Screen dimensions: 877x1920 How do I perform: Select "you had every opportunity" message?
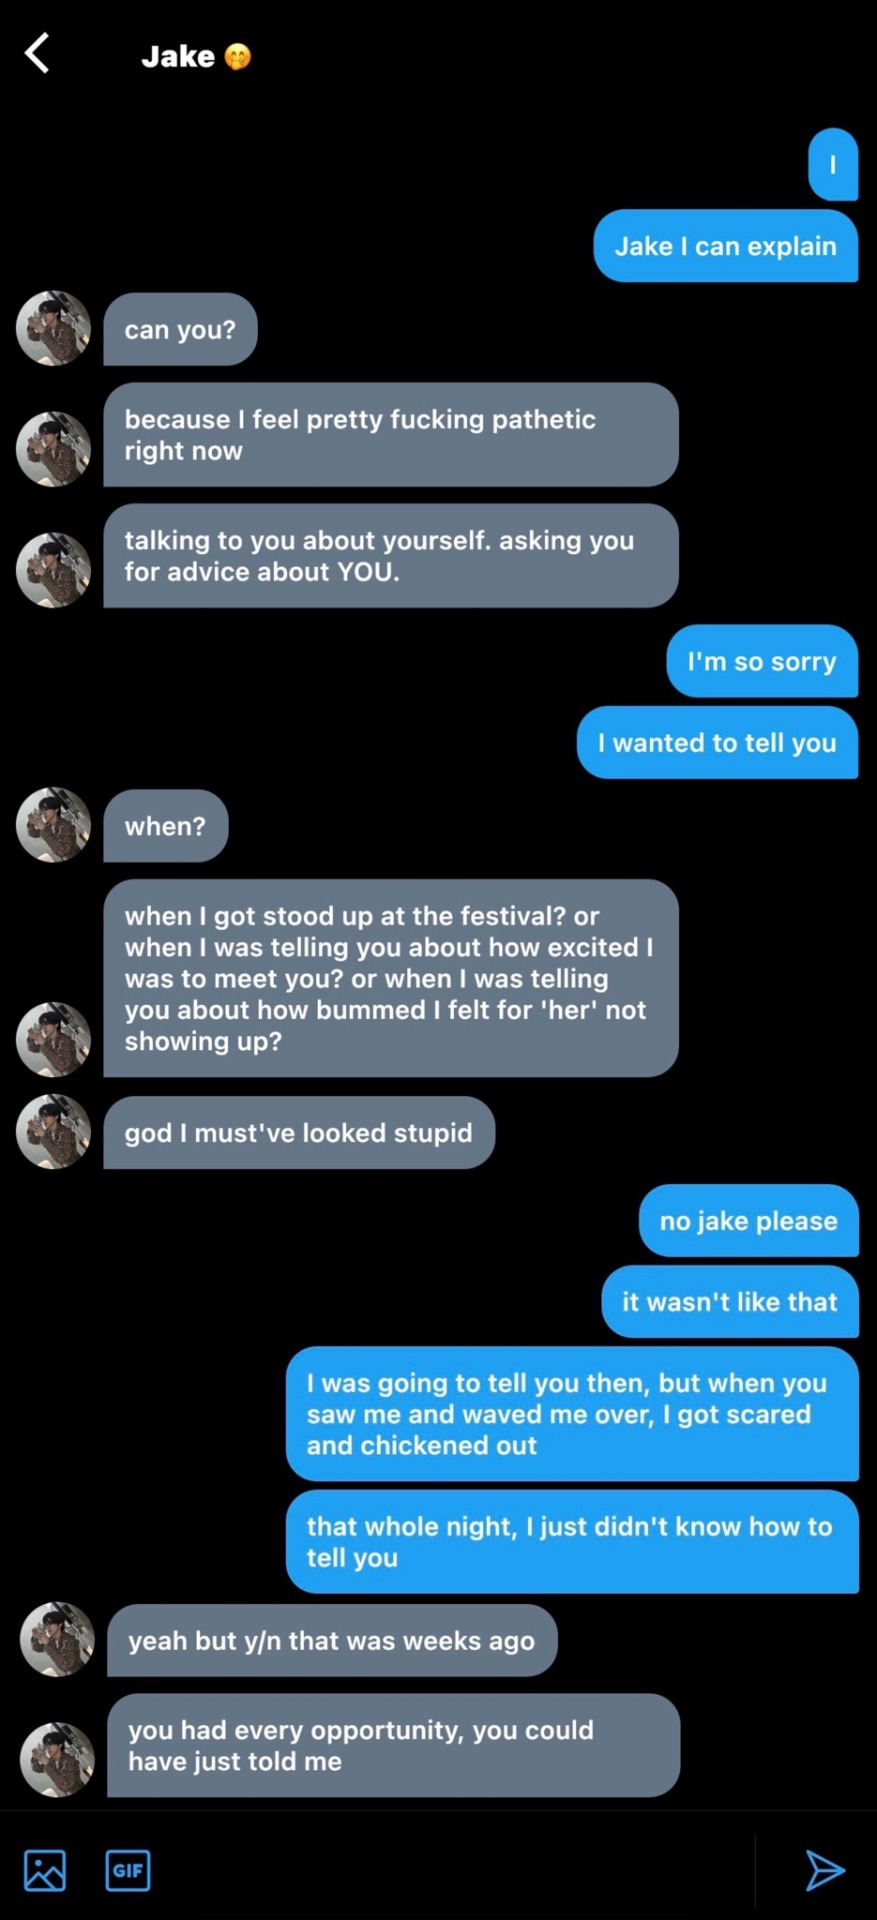393,1745
